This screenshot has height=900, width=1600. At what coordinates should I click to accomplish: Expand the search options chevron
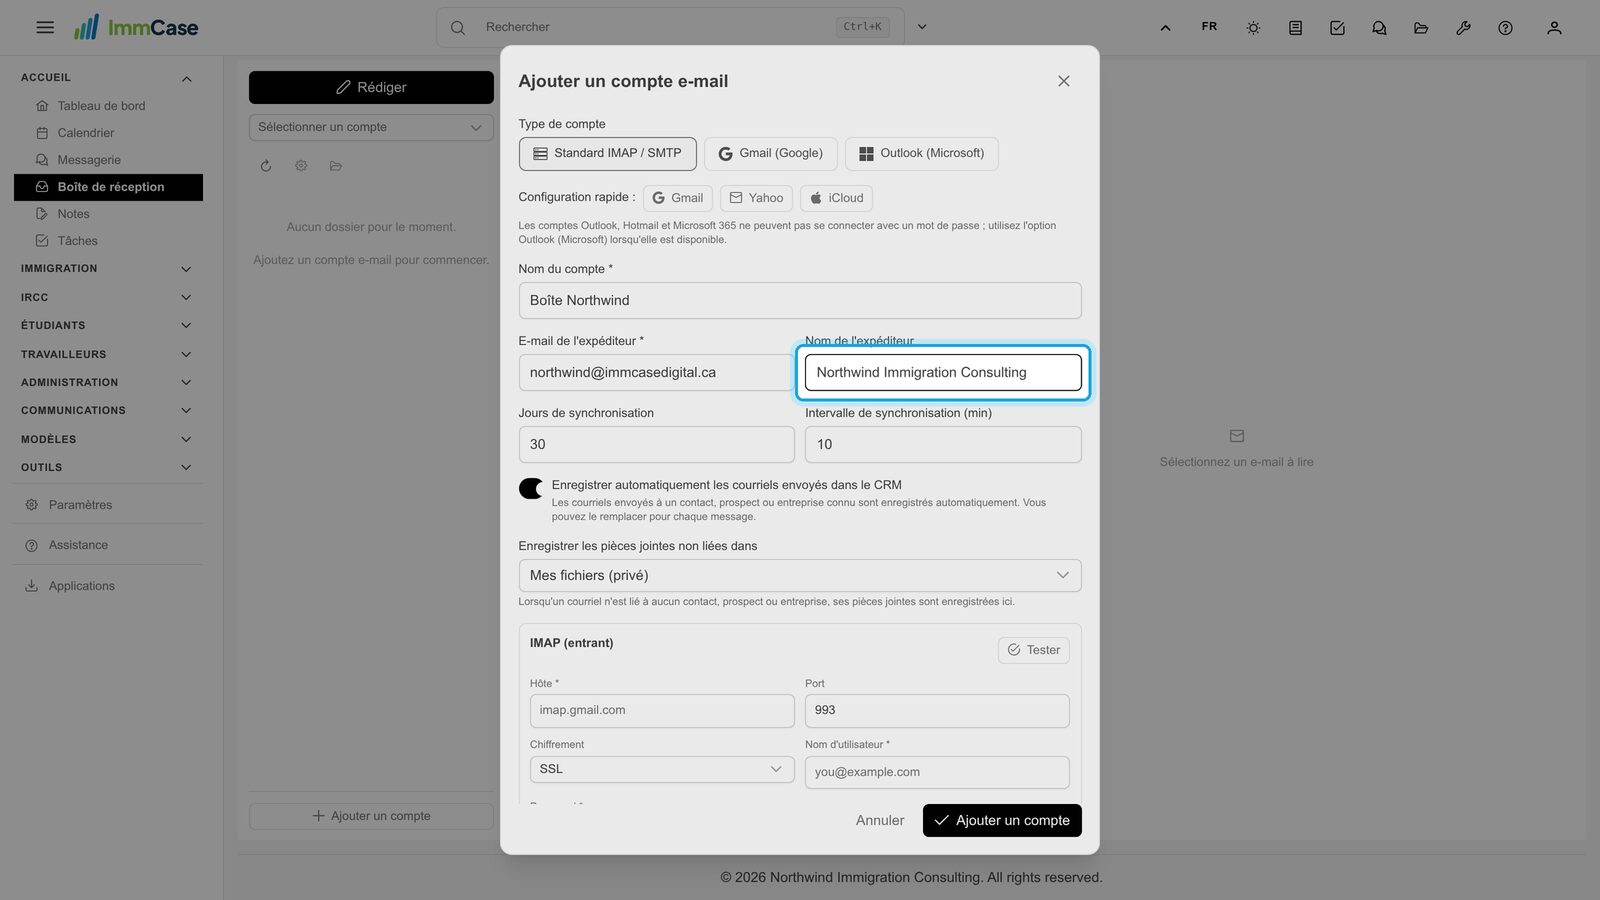tap(922, 27)
